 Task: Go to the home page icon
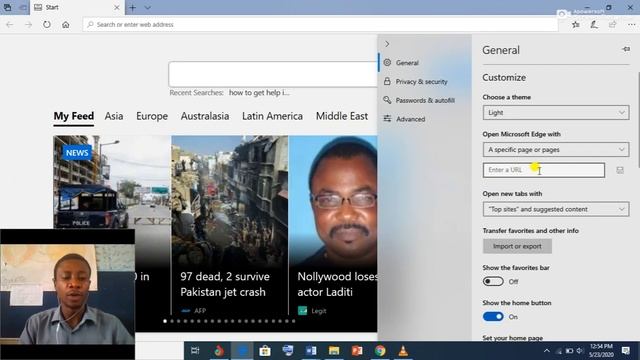pos(66,24)
